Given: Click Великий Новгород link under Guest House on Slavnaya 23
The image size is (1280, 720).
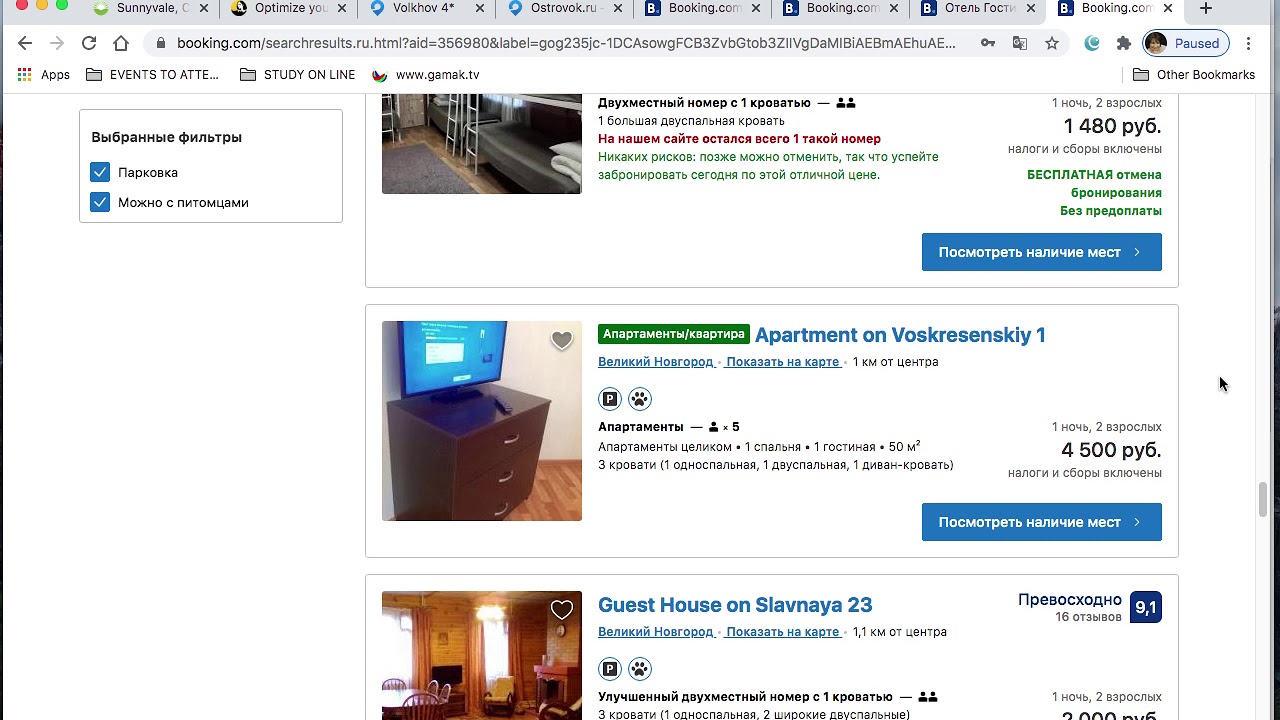Looking at the screenshot, I should [656, 632].
